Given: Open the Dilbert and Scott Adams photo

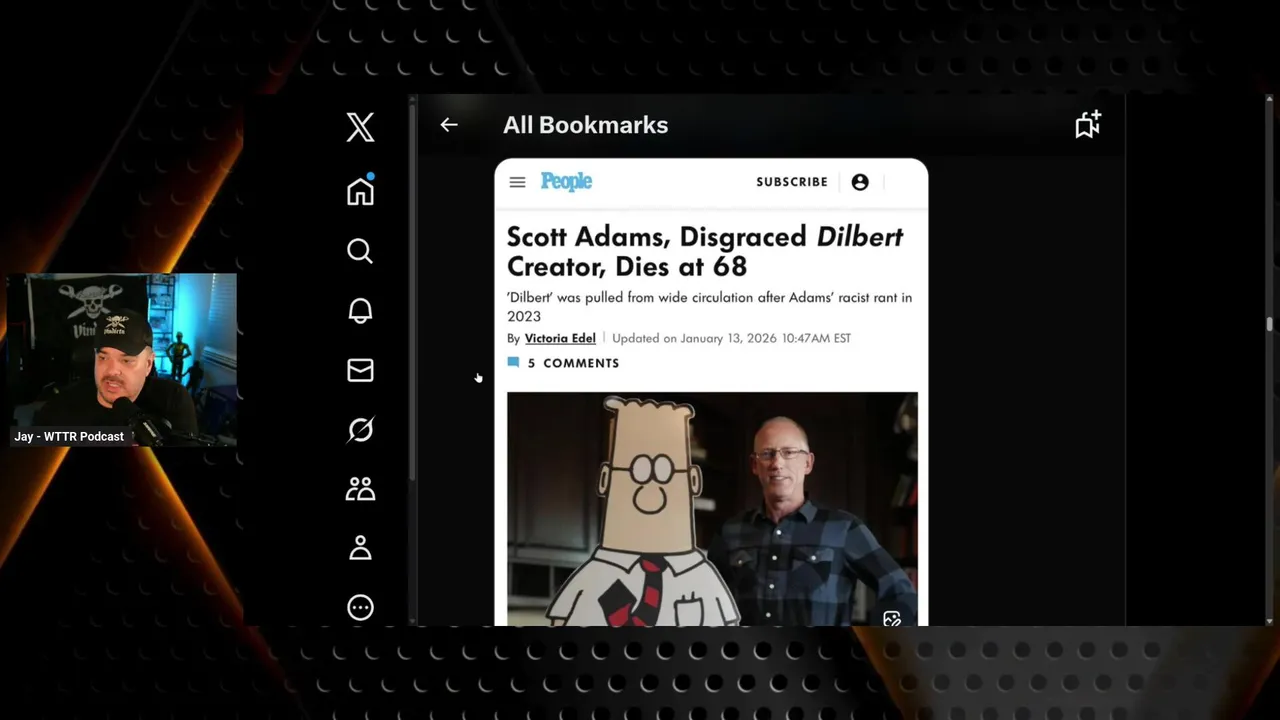Looking at the screenshot, I should (x=712, y=508).
